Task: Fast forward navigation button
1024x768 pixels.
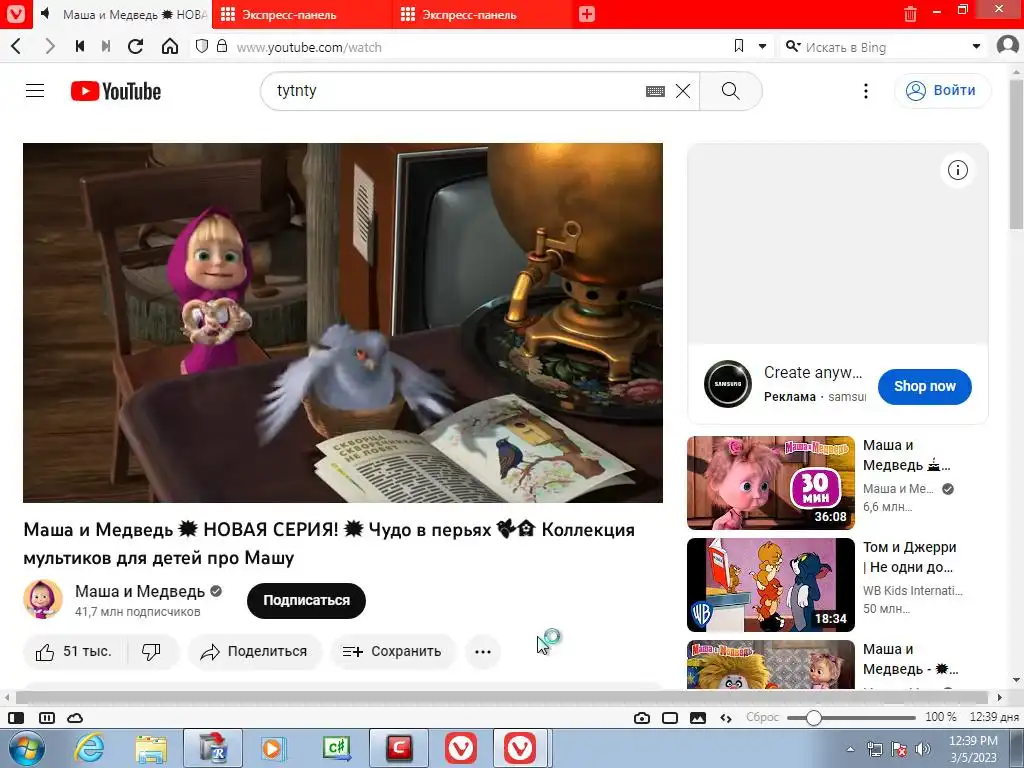Action: tap(106, 46)
